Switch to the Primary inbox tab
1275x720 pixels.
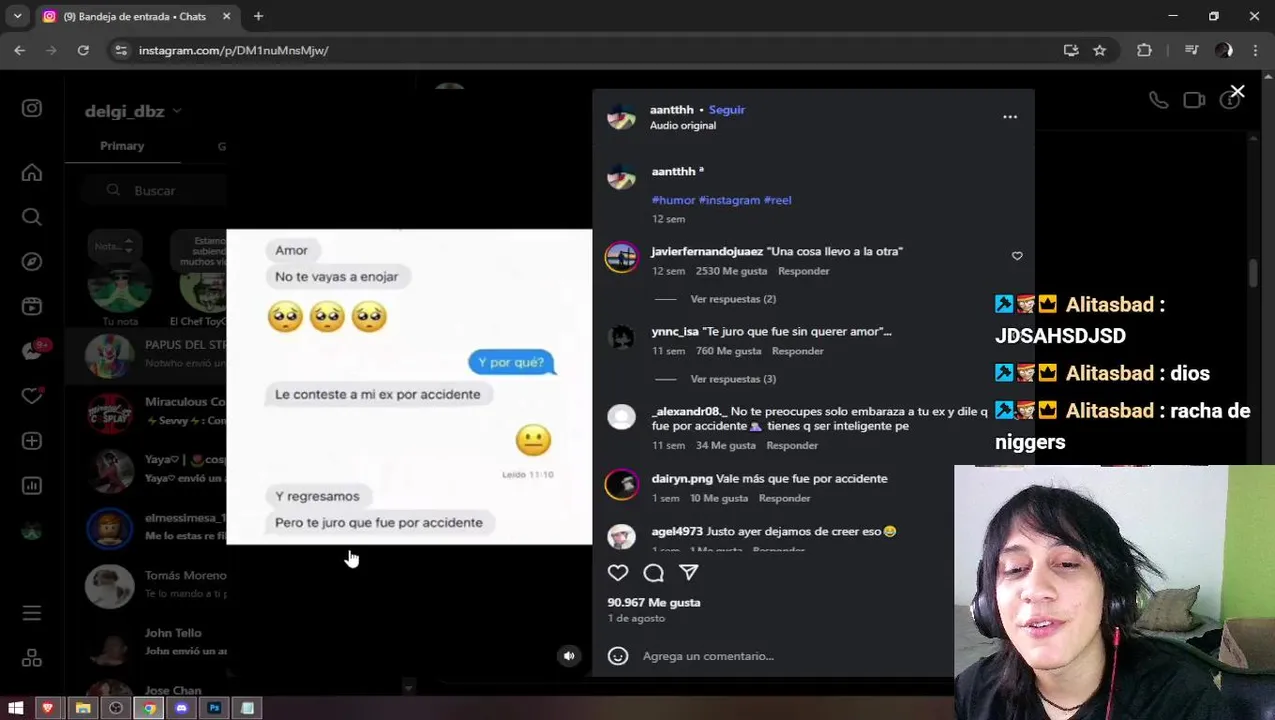point(122,146)
